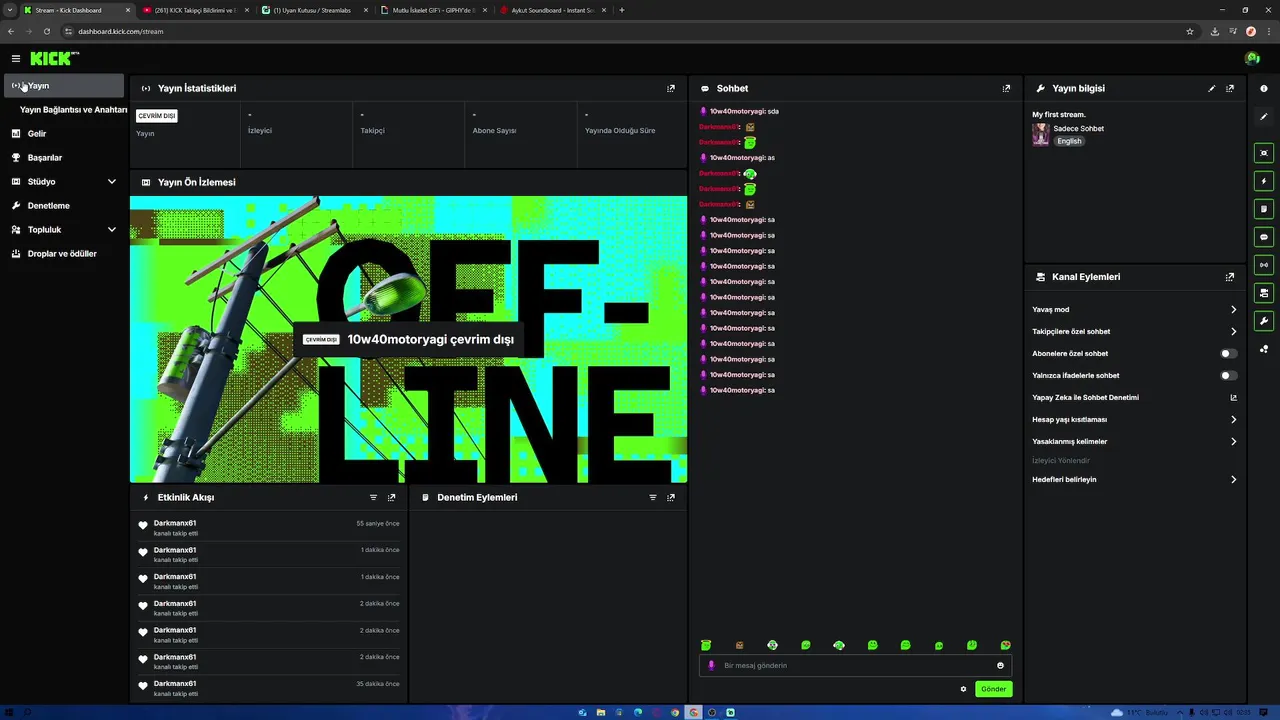The width and height of the screenshot is (1280, 720).
Task: Open Hesap yaşı kısıtlaması settings
Action: (1135, 420)
